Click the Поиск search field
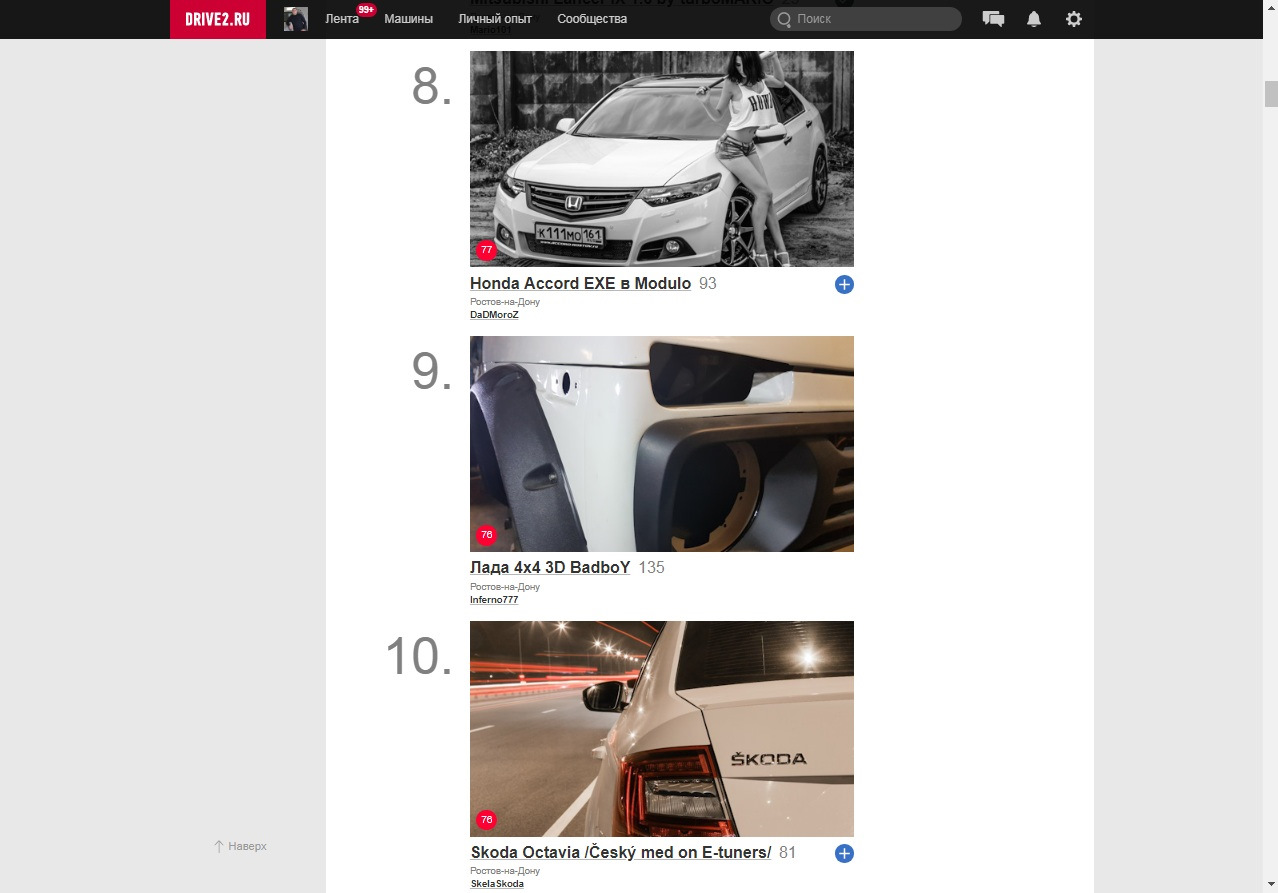This screenshot has width=1278, height=893. (x=866, y=19)
